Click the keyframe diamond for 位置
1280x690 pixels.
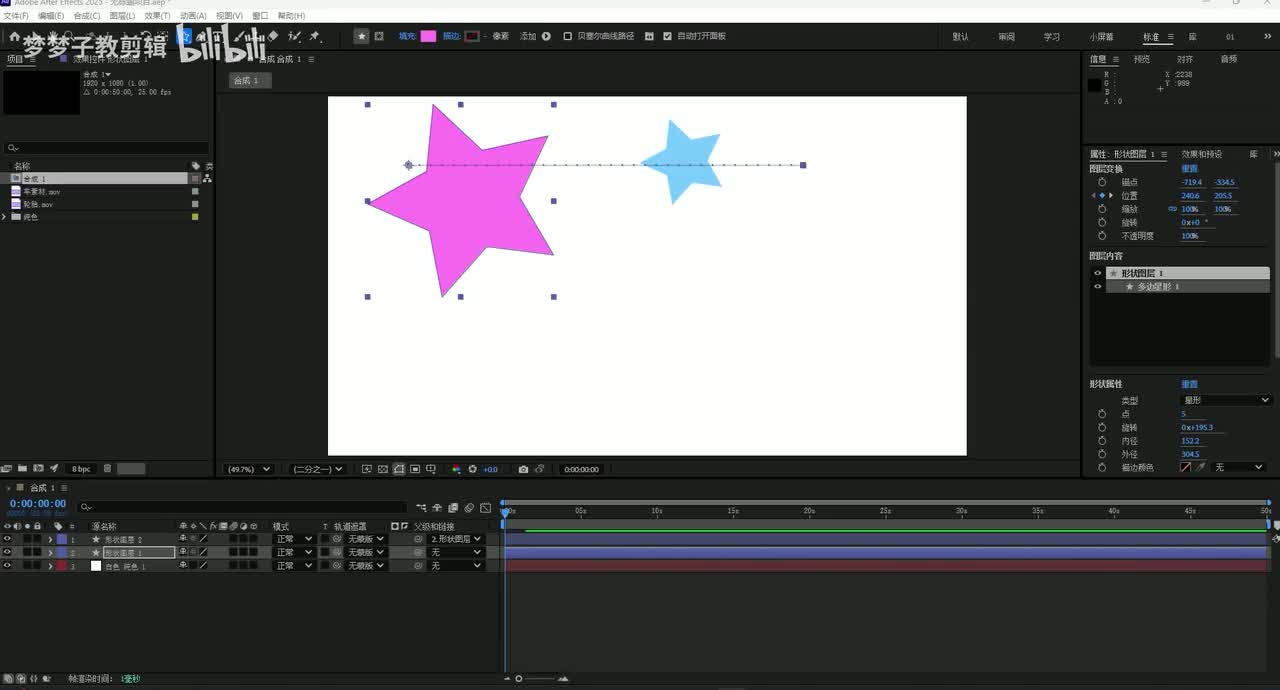[1102, 195]
